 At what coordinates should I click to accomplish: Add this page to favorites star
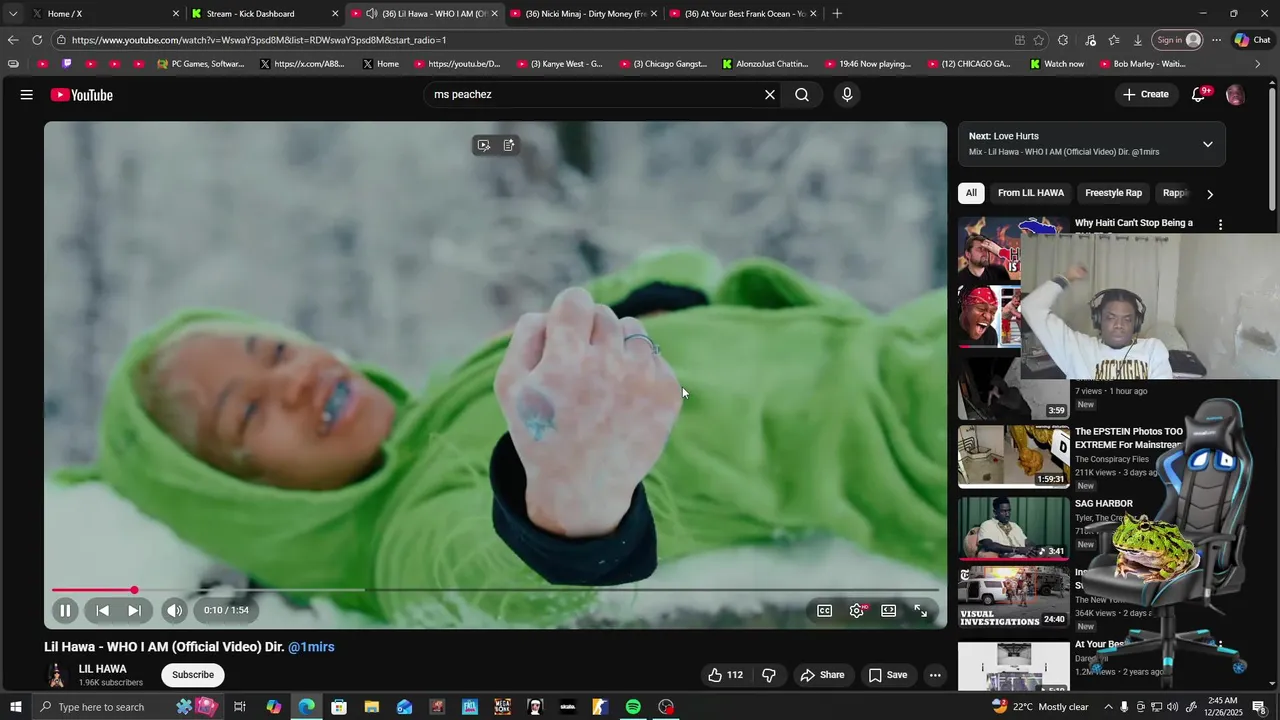coord(1039,40)
